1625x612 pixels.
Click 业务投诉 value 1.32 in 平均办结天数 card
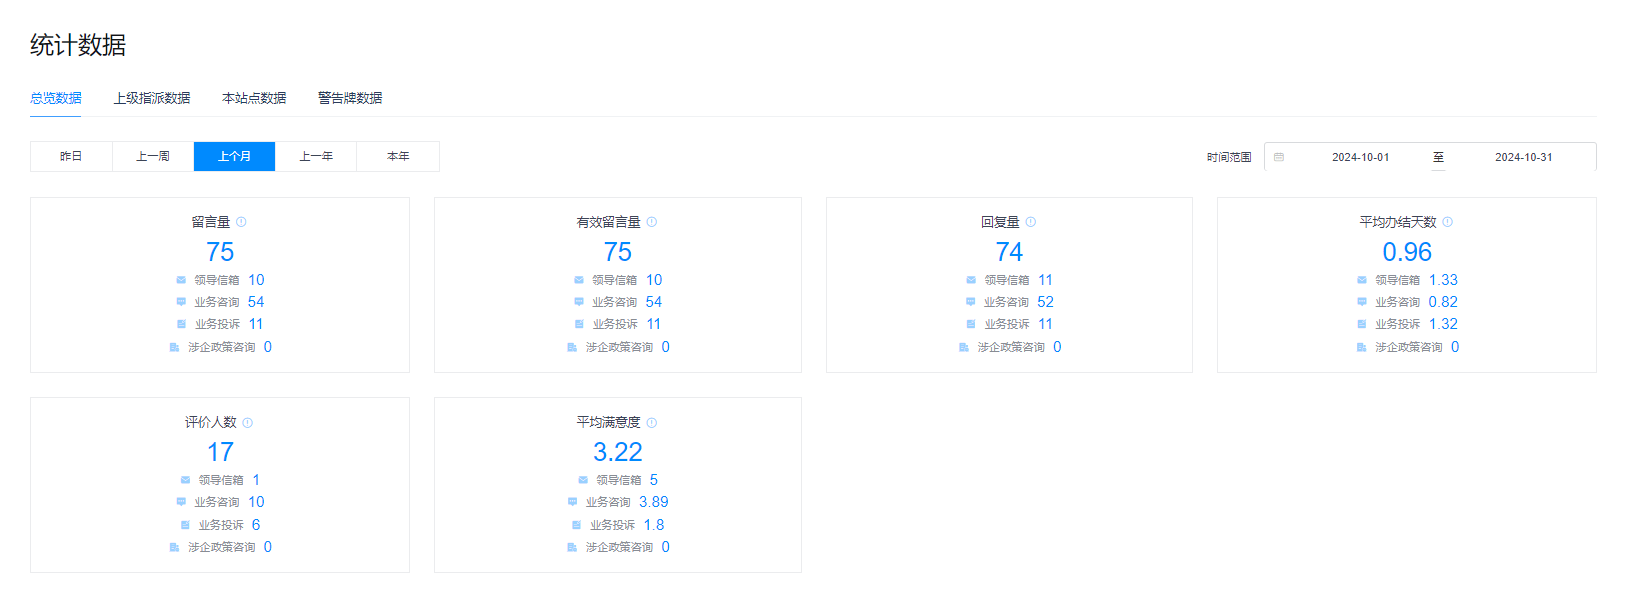coord(1443,324)
